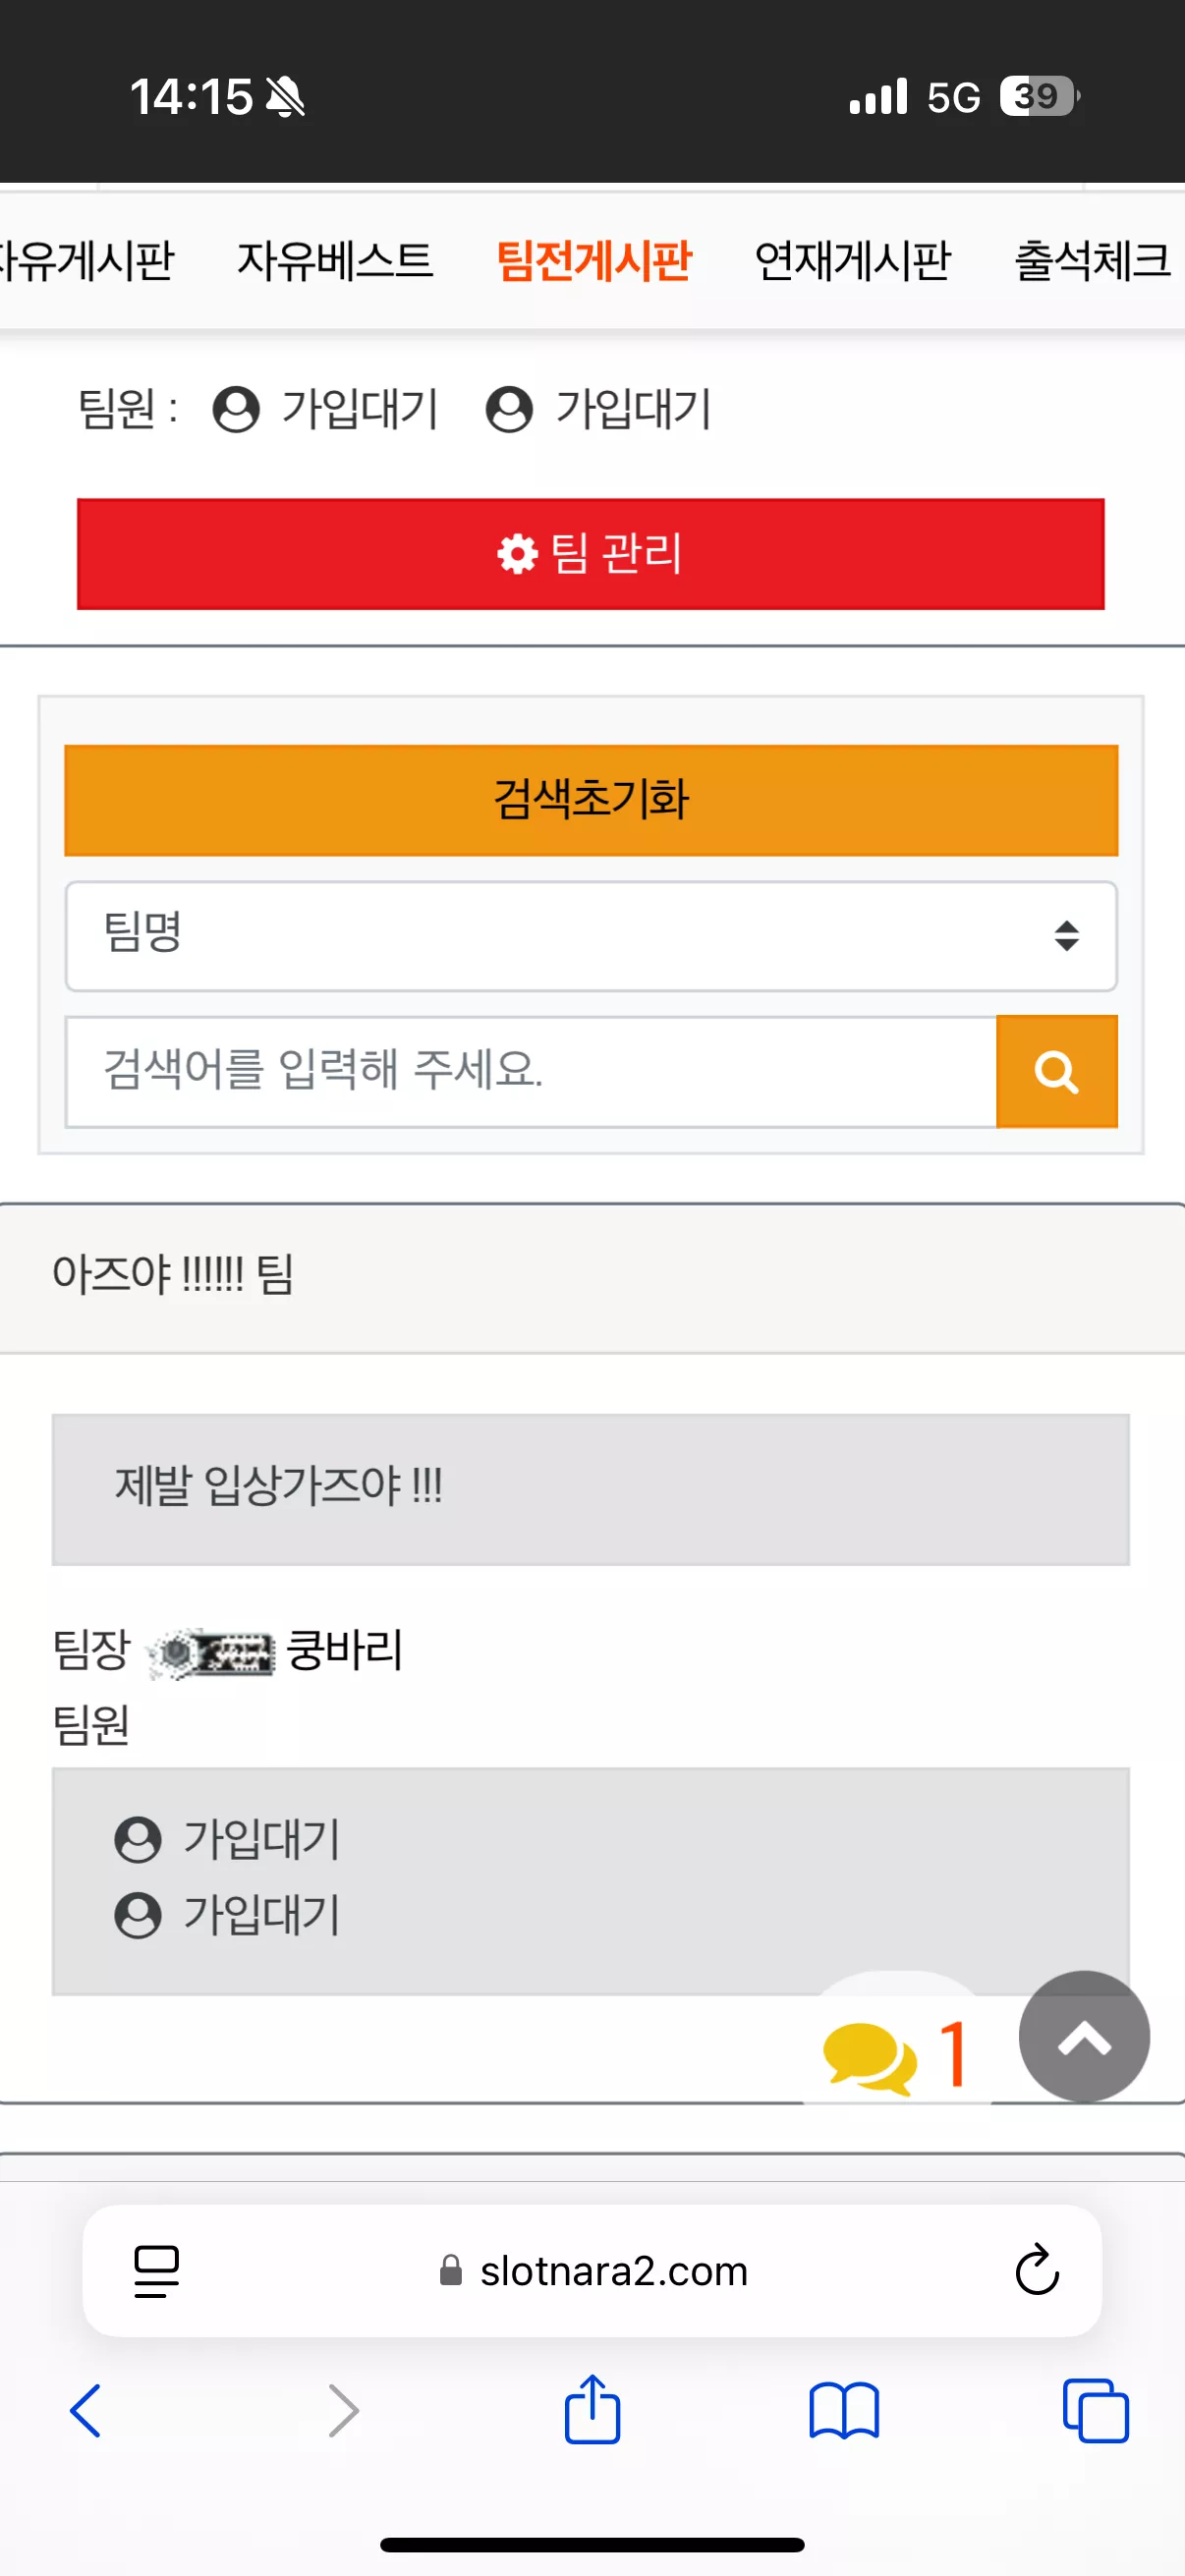
Task: Select the 팀전게시판 tab
Action: (594, 261)
